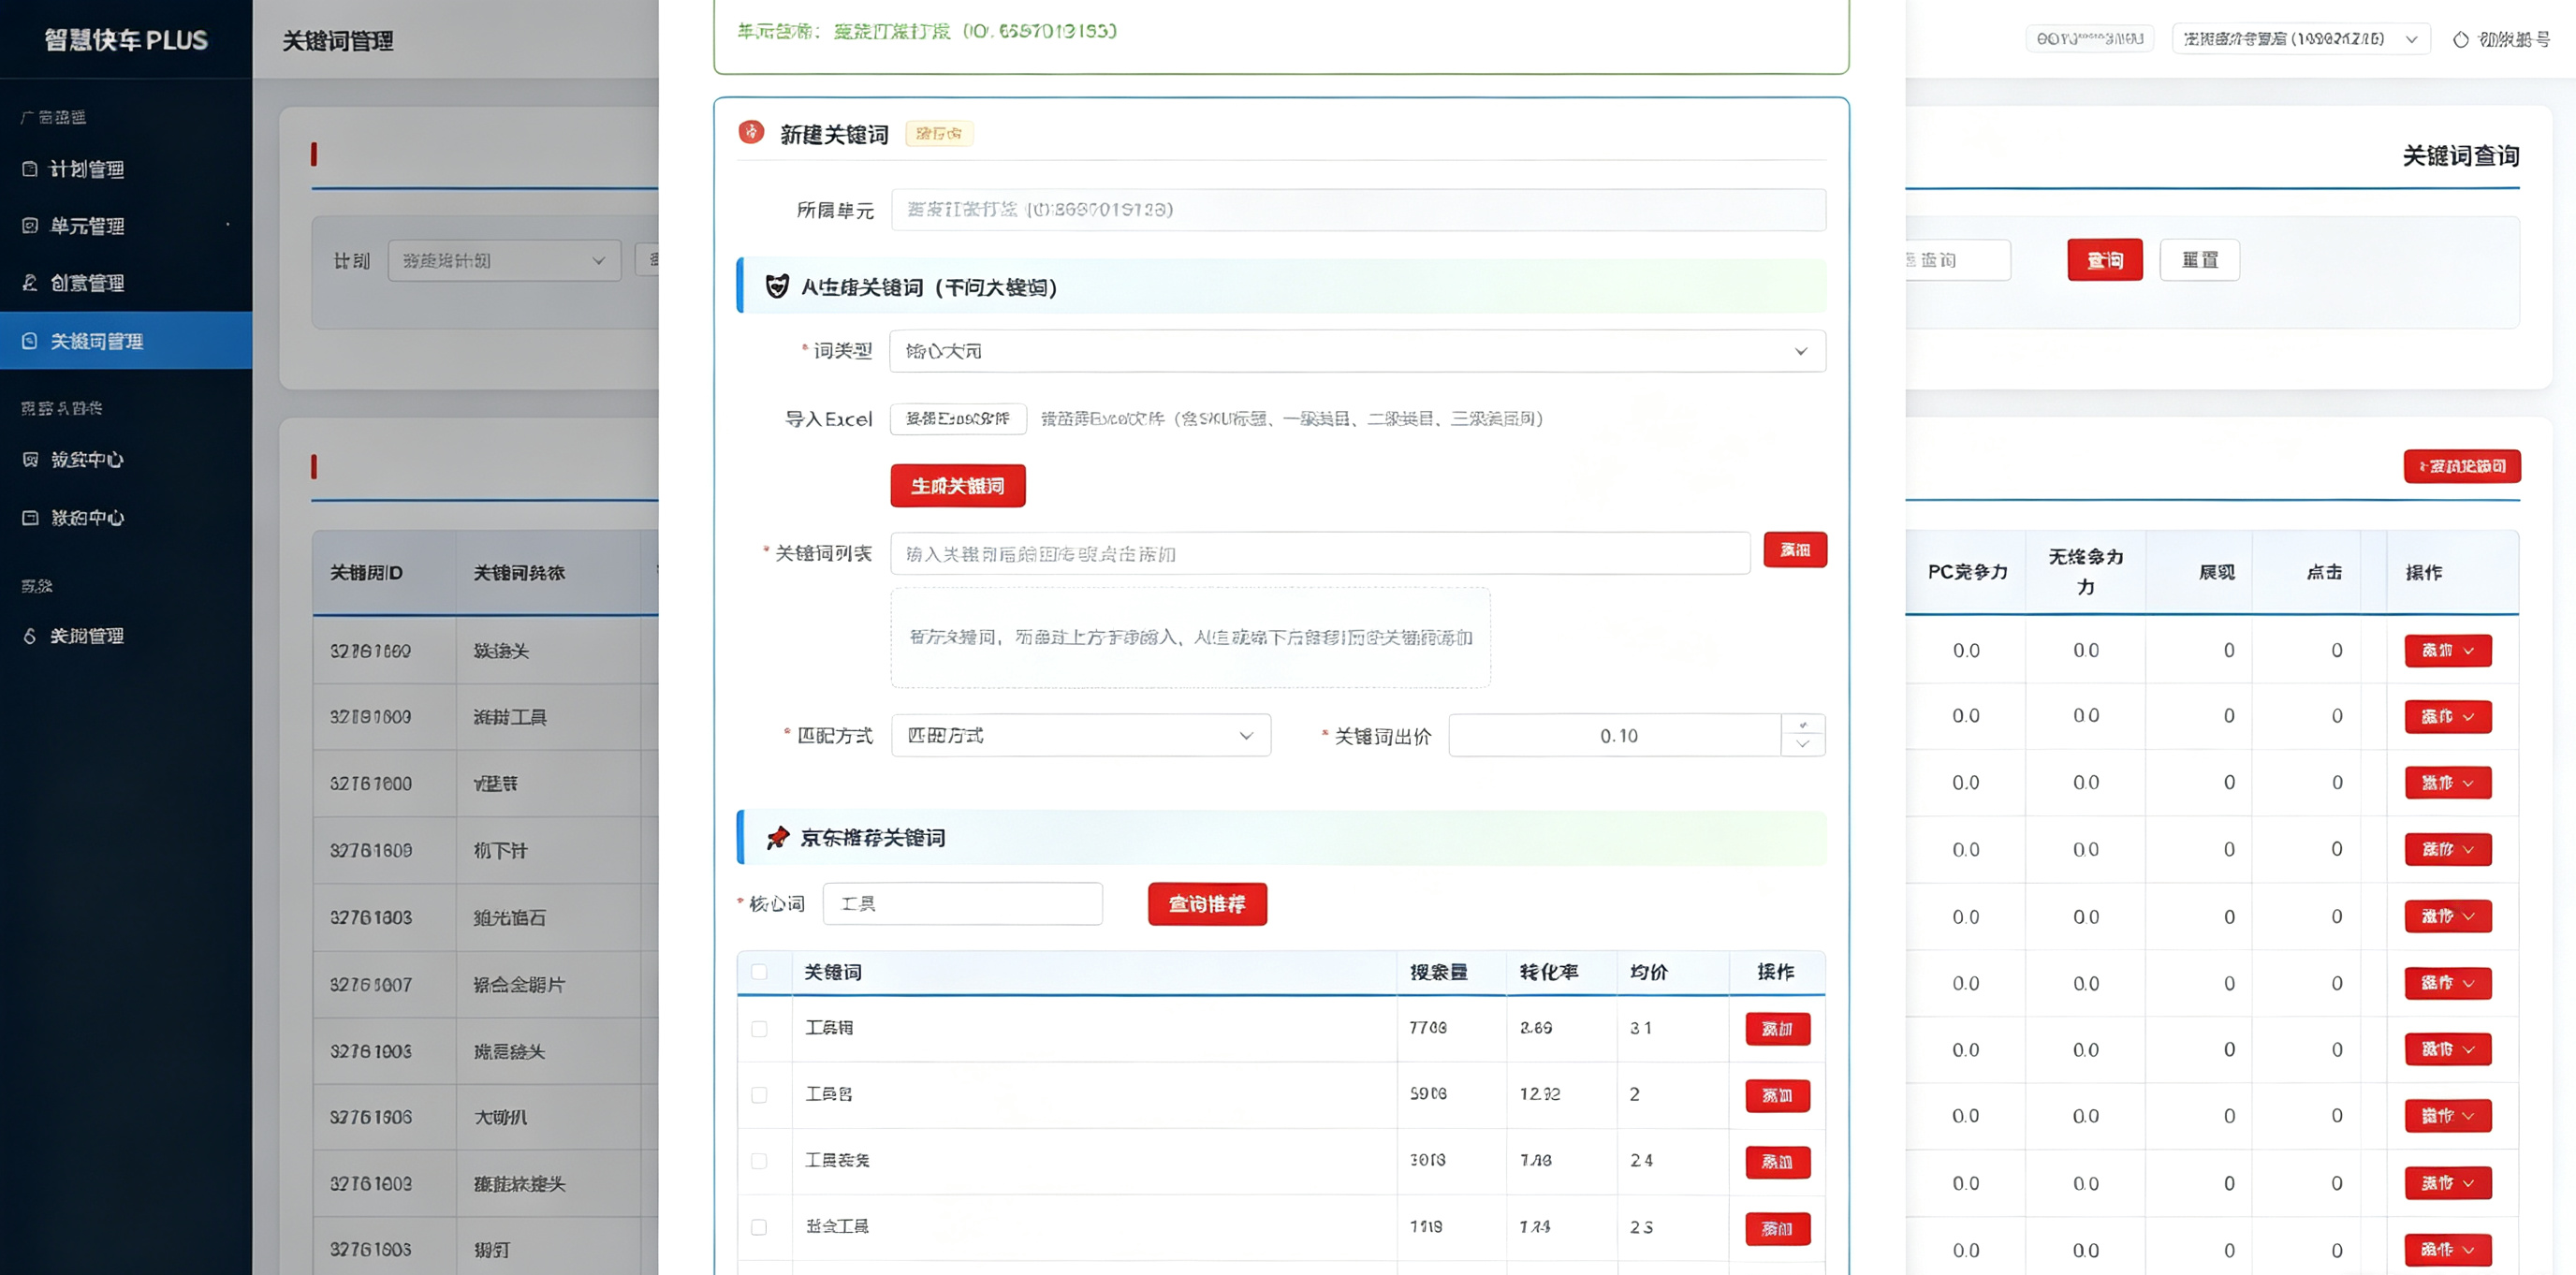Click the 单元管理 sidebar icon
Image resolution: width=2576 pixels, height=1275 pixels.
[x=30, y=226]
